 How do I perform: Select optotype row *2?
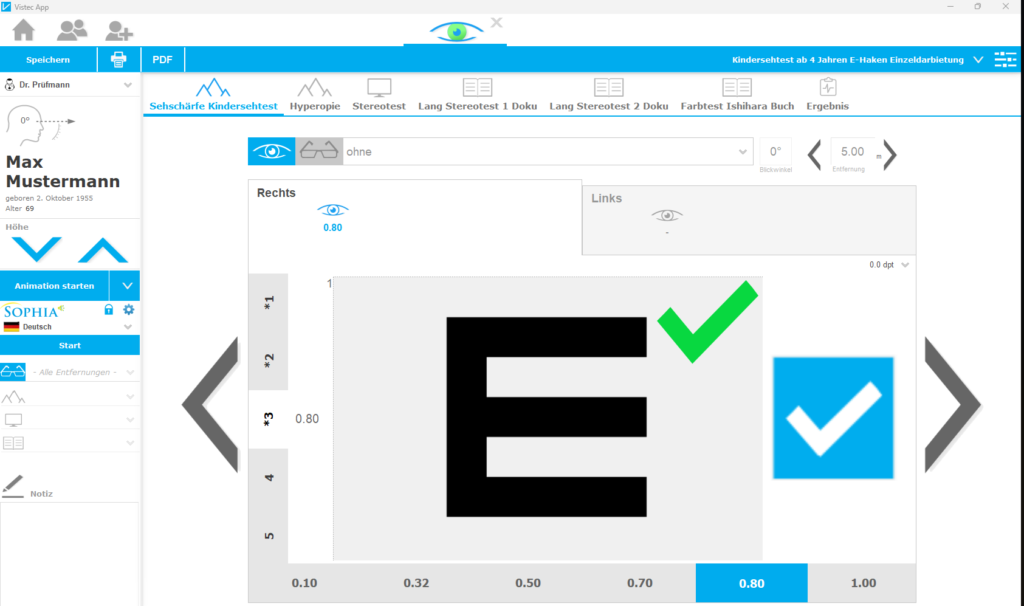[268, 360]
